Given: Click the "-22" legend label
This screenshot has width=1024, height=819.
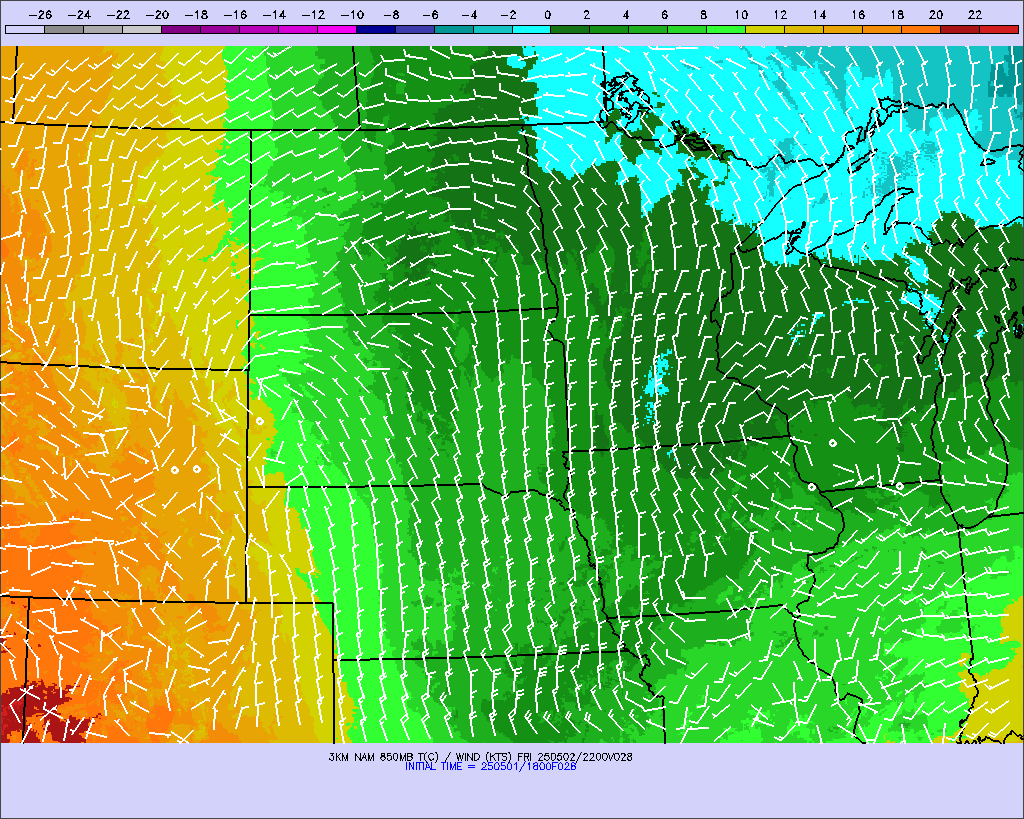Looking at the screenshot, I should click(x=118, y=15).
